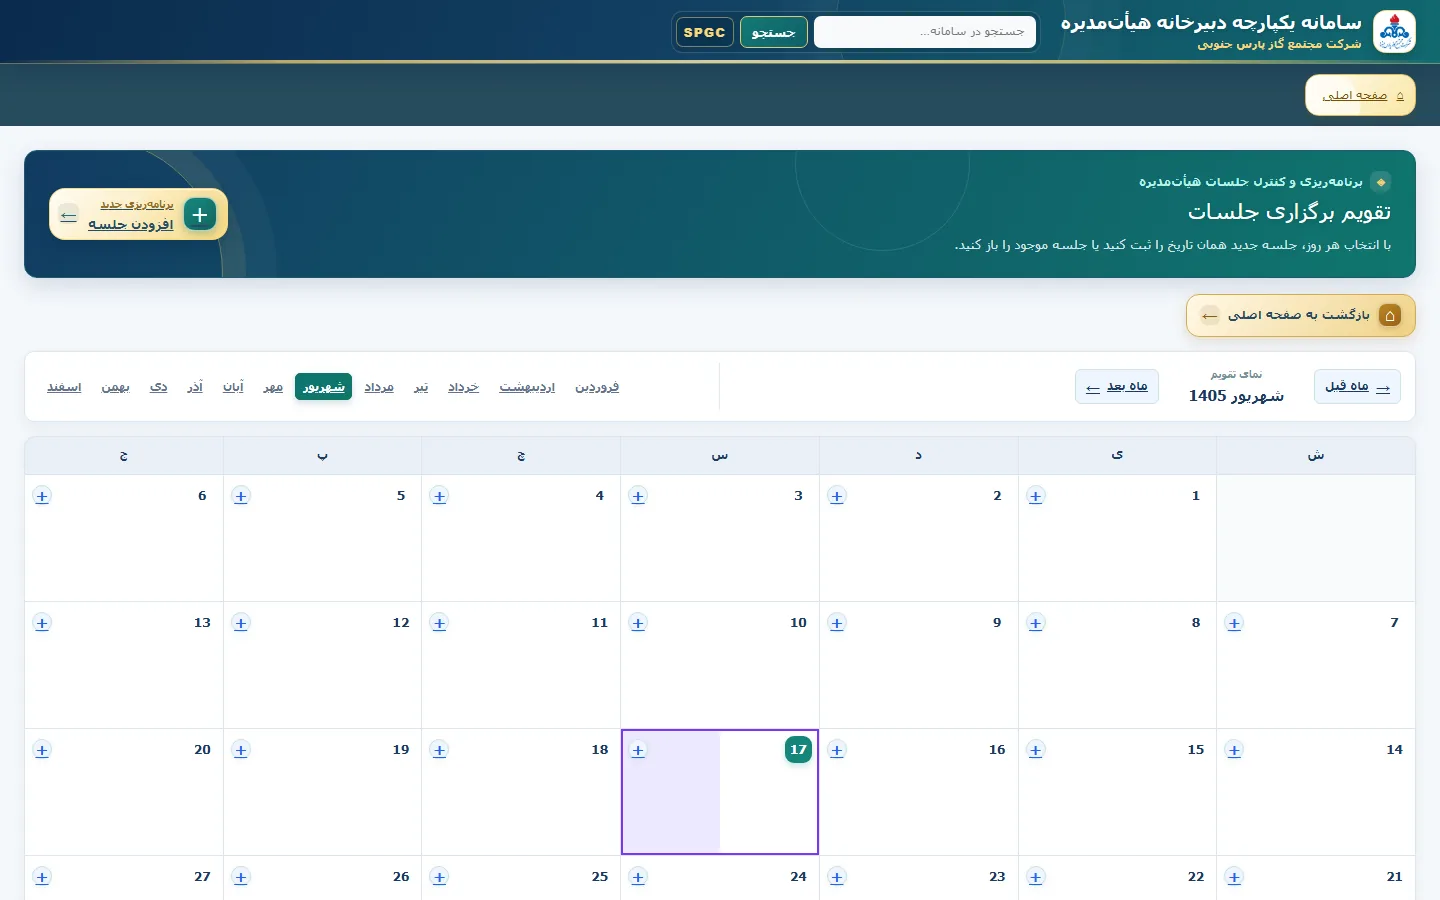
Task: Select the اسفند month tab
Action: [64, 387]
